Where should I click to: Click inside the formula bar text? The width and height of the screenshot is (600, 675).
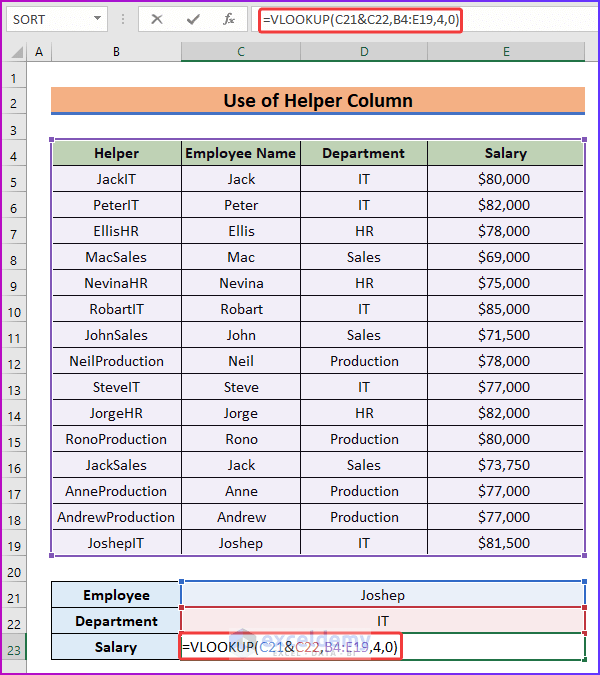(361, 19)
